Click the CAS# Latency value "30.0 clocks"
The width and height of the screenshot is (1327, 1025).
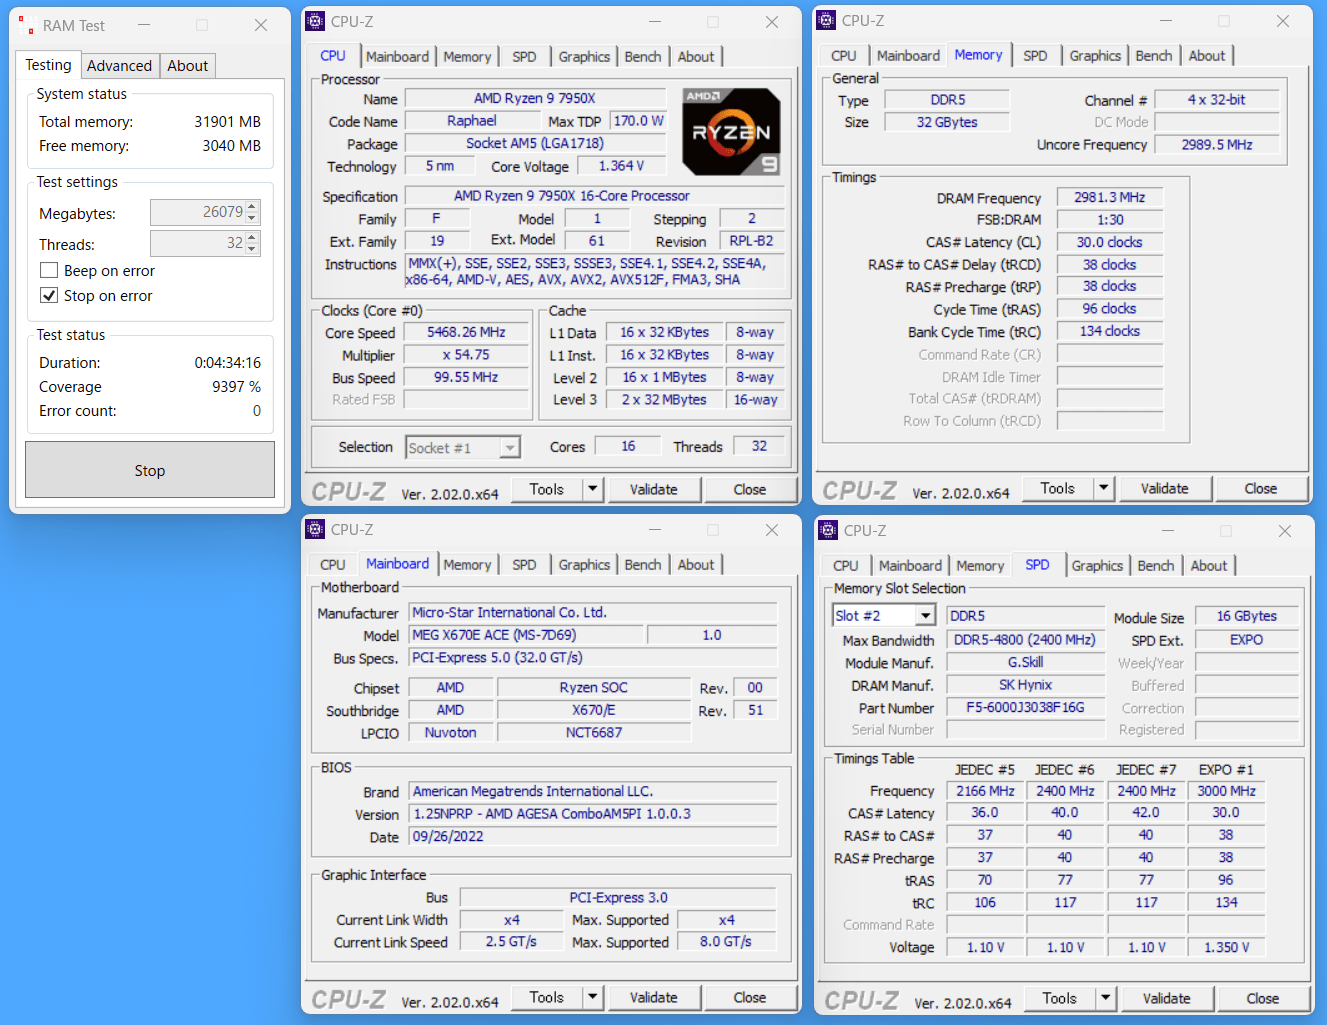click(x=1110, y=242)
